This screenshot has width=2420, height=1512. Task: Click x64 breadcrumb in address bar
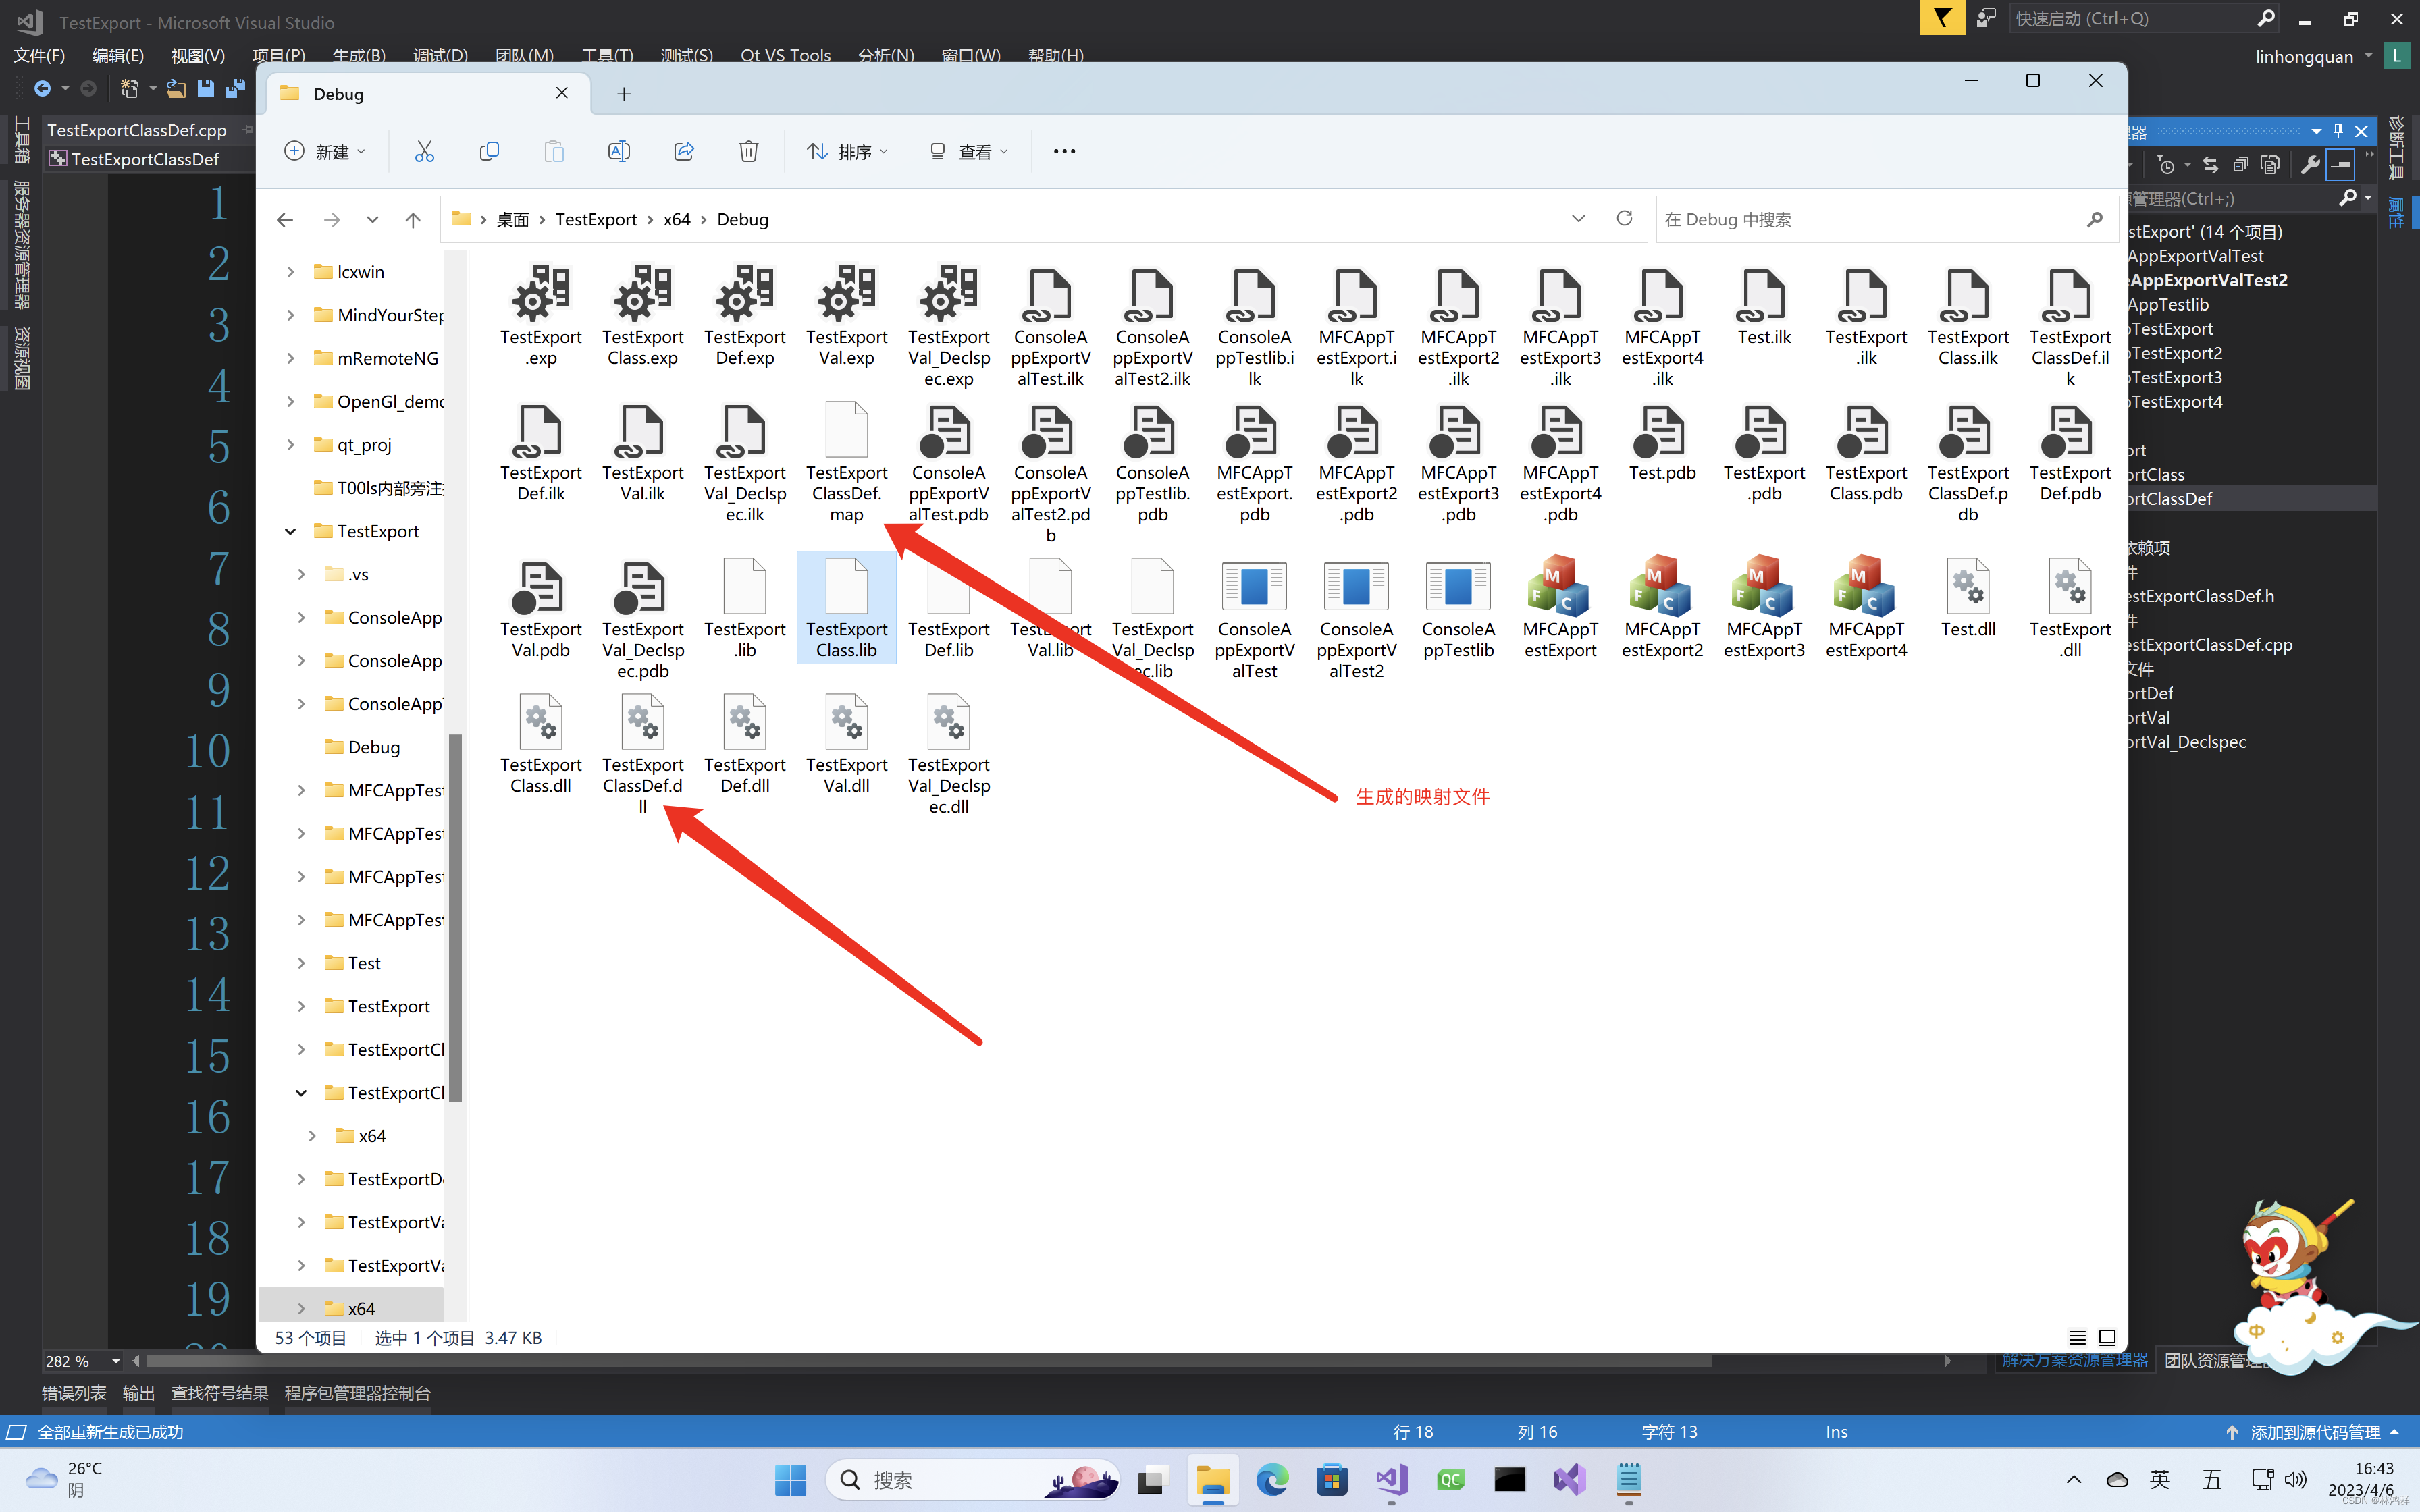click(676, 219)
